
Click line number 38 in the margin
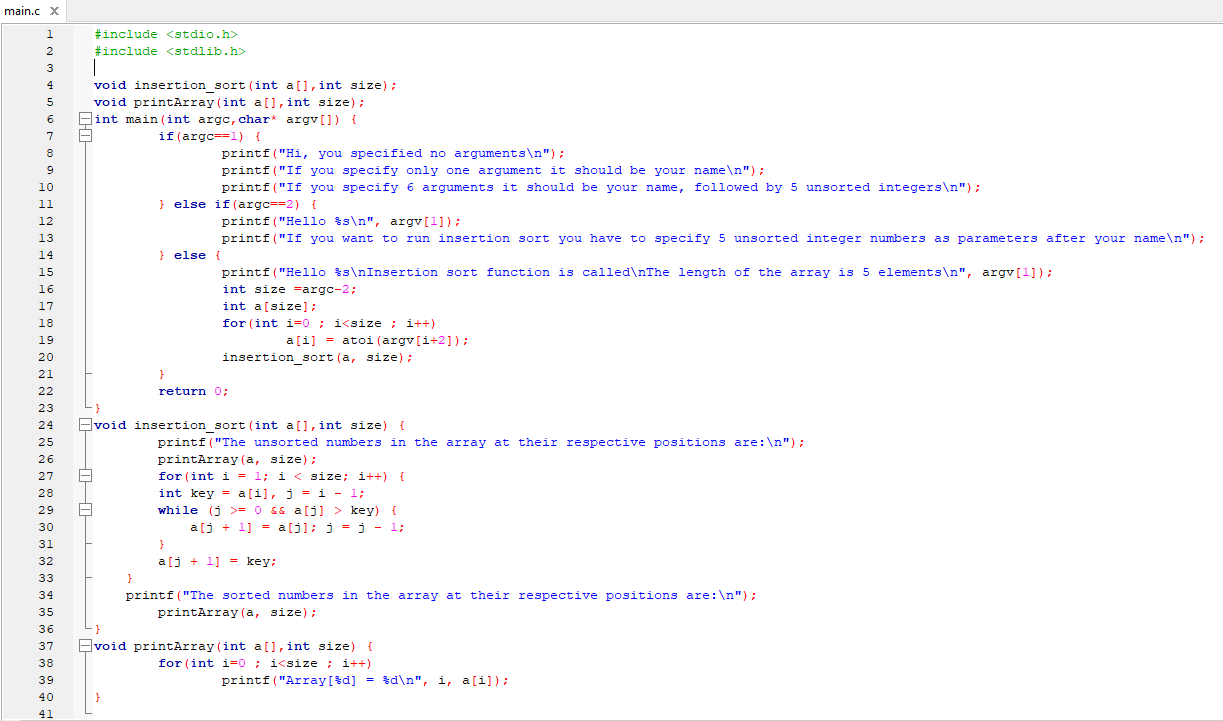46,663
